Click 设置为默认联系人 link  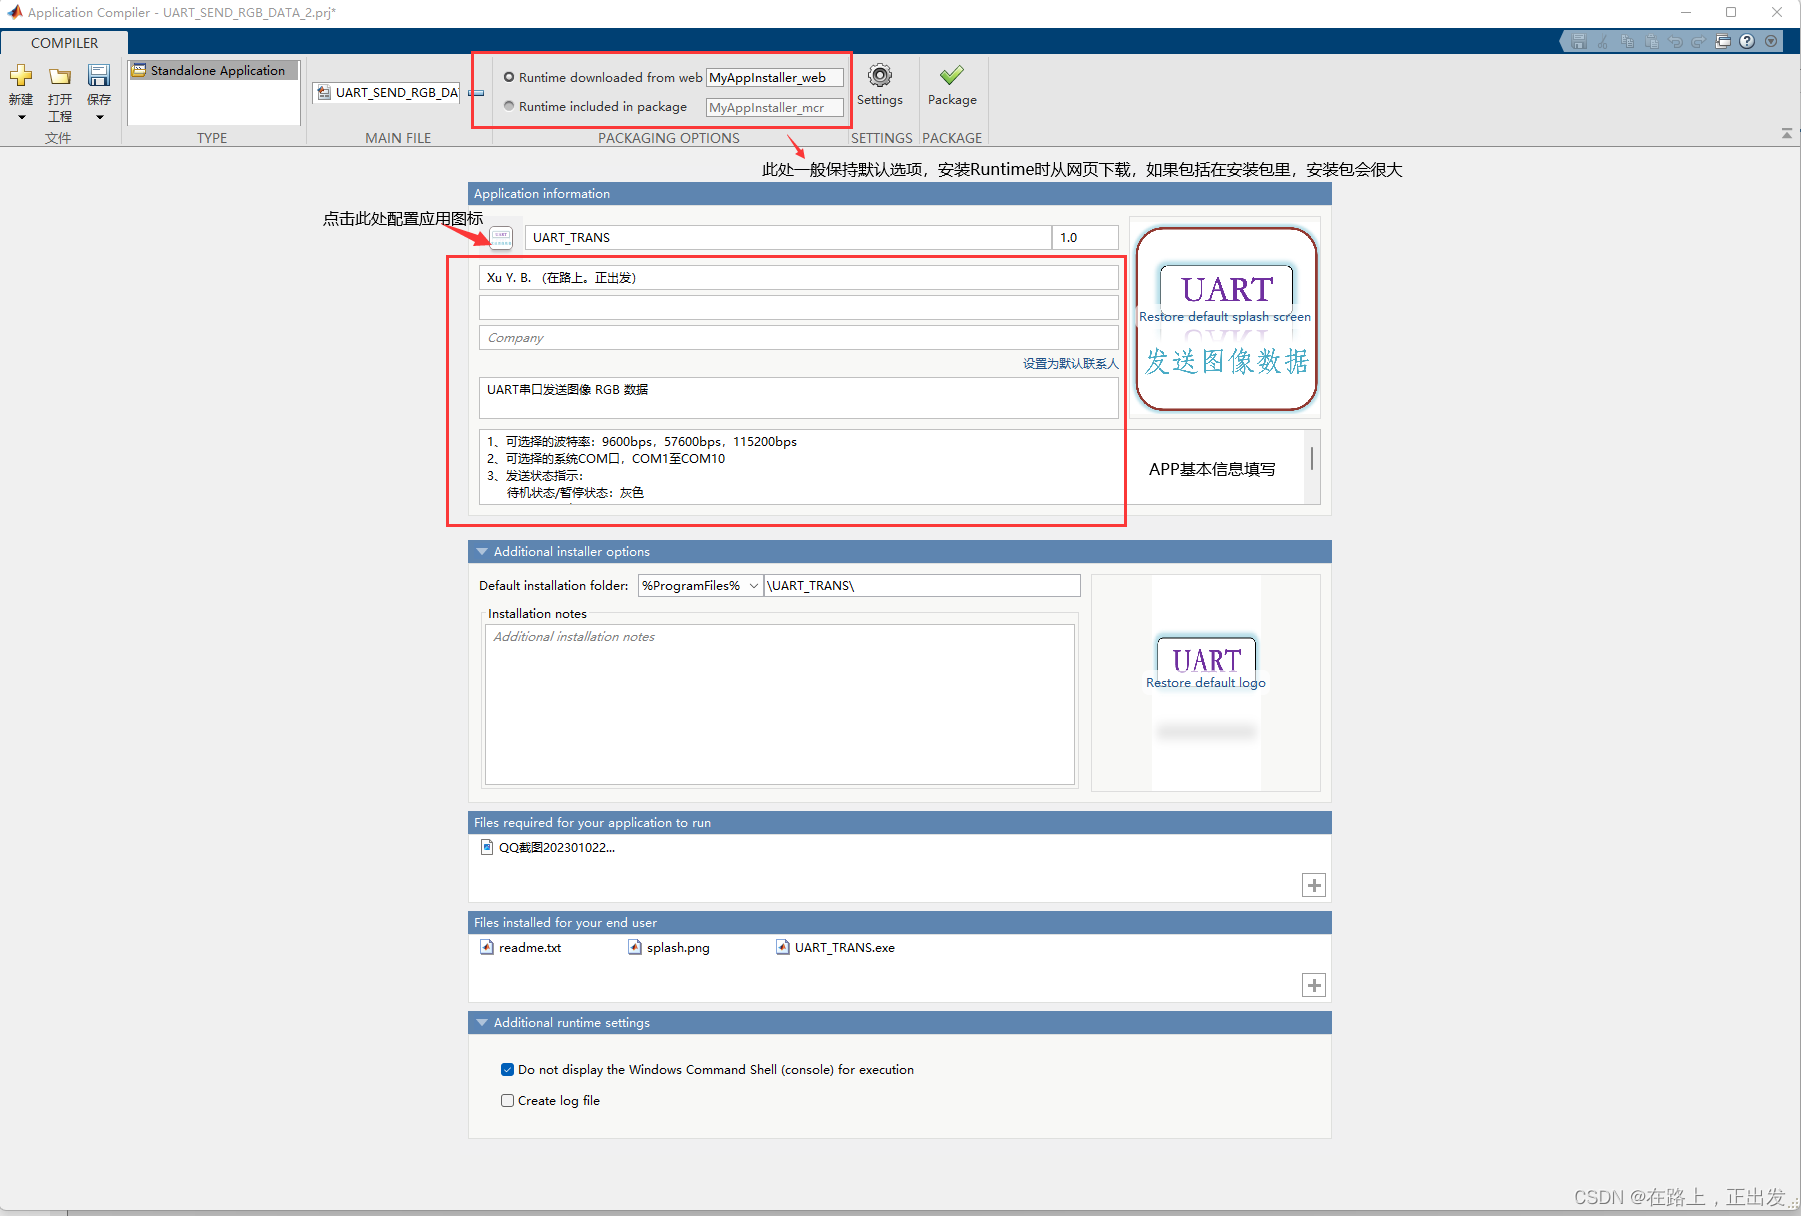[x=1070, y=364]
